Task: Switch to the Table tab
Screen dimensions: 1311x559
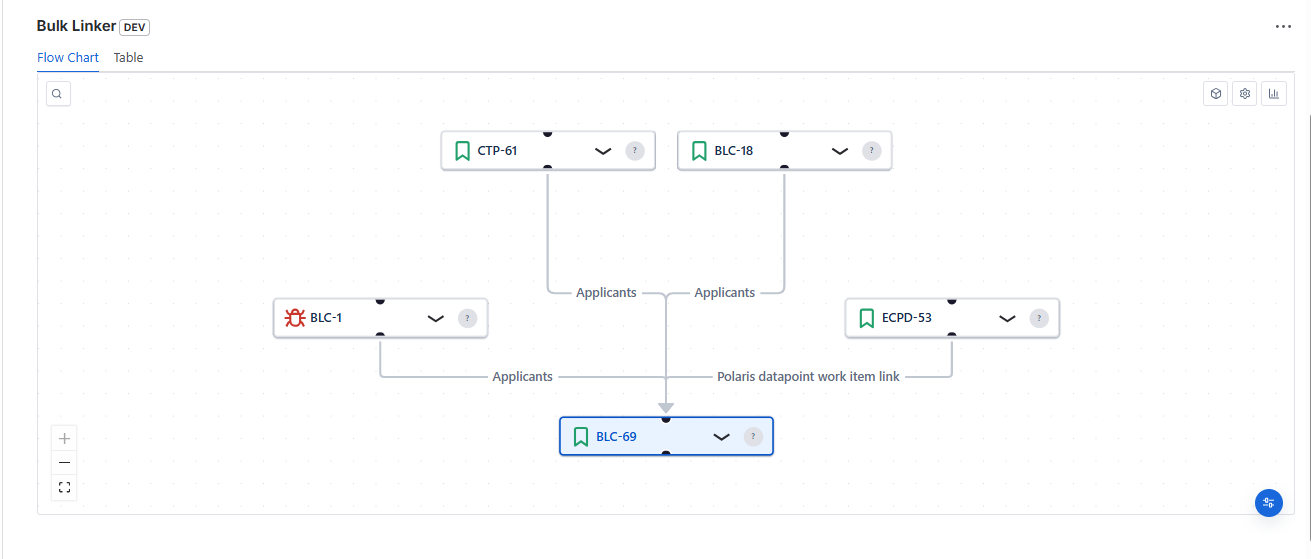Action: pos(128,58)
